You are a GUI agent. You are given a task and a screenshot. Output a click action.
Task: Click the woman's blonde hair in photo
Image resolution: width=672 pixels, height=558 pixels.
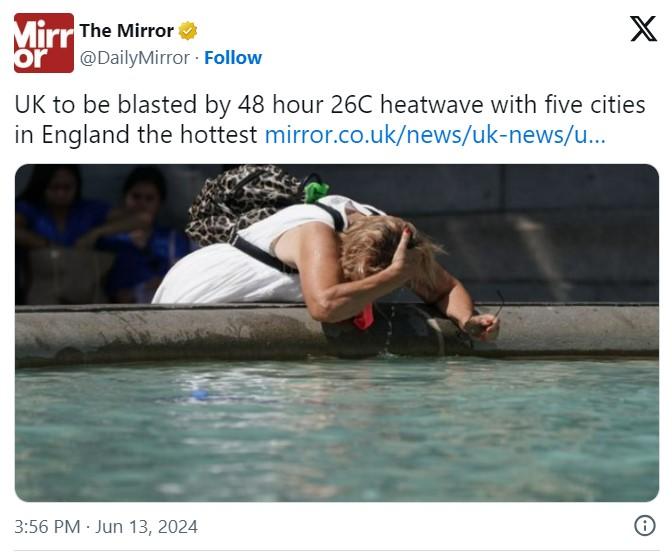pos(386,249)
